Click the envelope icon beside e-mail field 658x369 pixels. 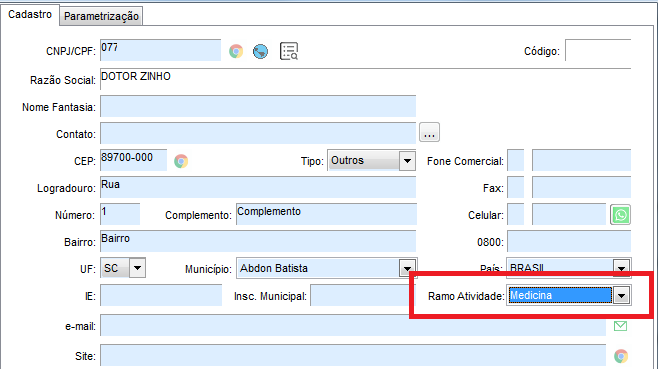click(x=620, y=326)
